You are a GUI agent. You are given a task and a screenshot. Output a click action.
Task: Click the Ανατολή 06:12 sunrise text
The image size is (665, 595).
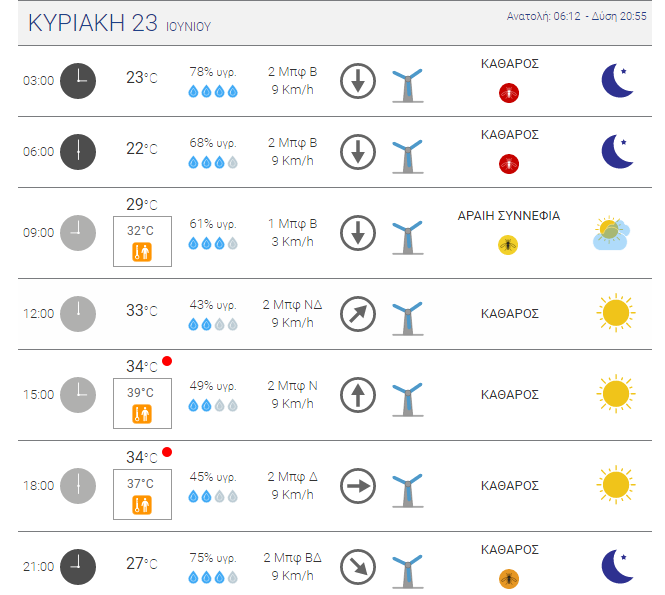pos(544,17)
